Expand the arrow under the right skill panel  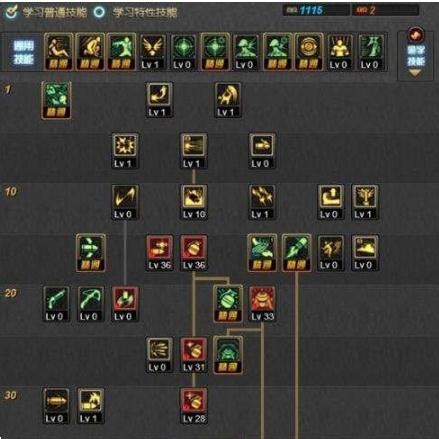click(415, 73)
